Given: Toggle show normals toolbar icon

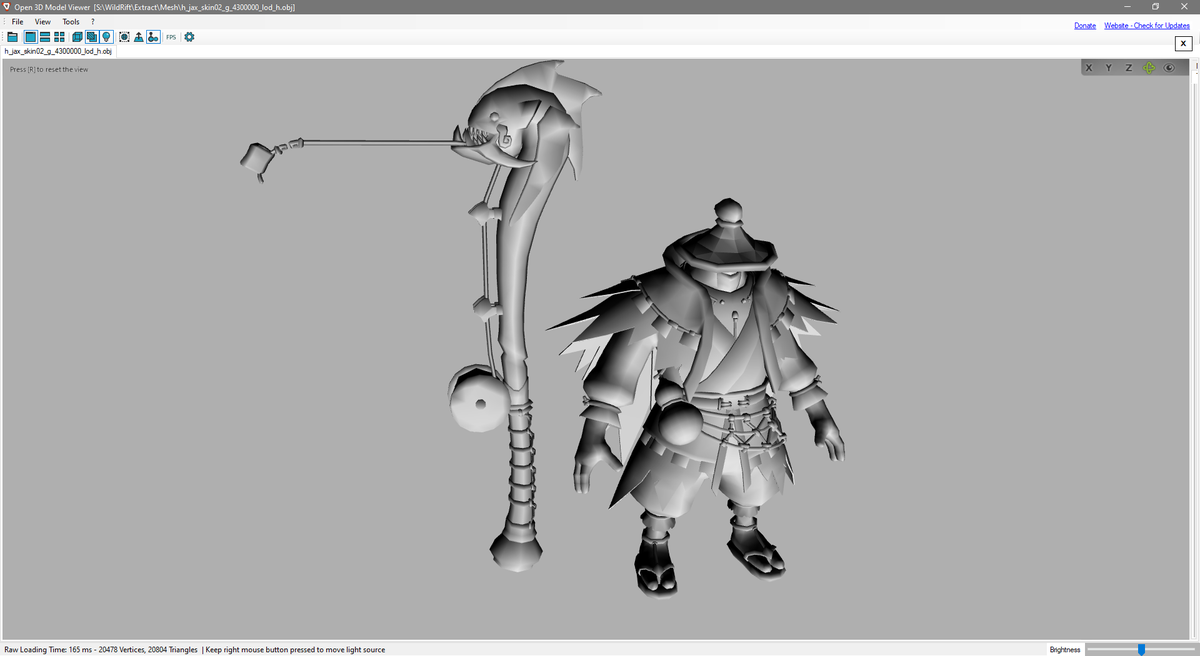Looking at the screenshot, I should click(x=138, y=37).
